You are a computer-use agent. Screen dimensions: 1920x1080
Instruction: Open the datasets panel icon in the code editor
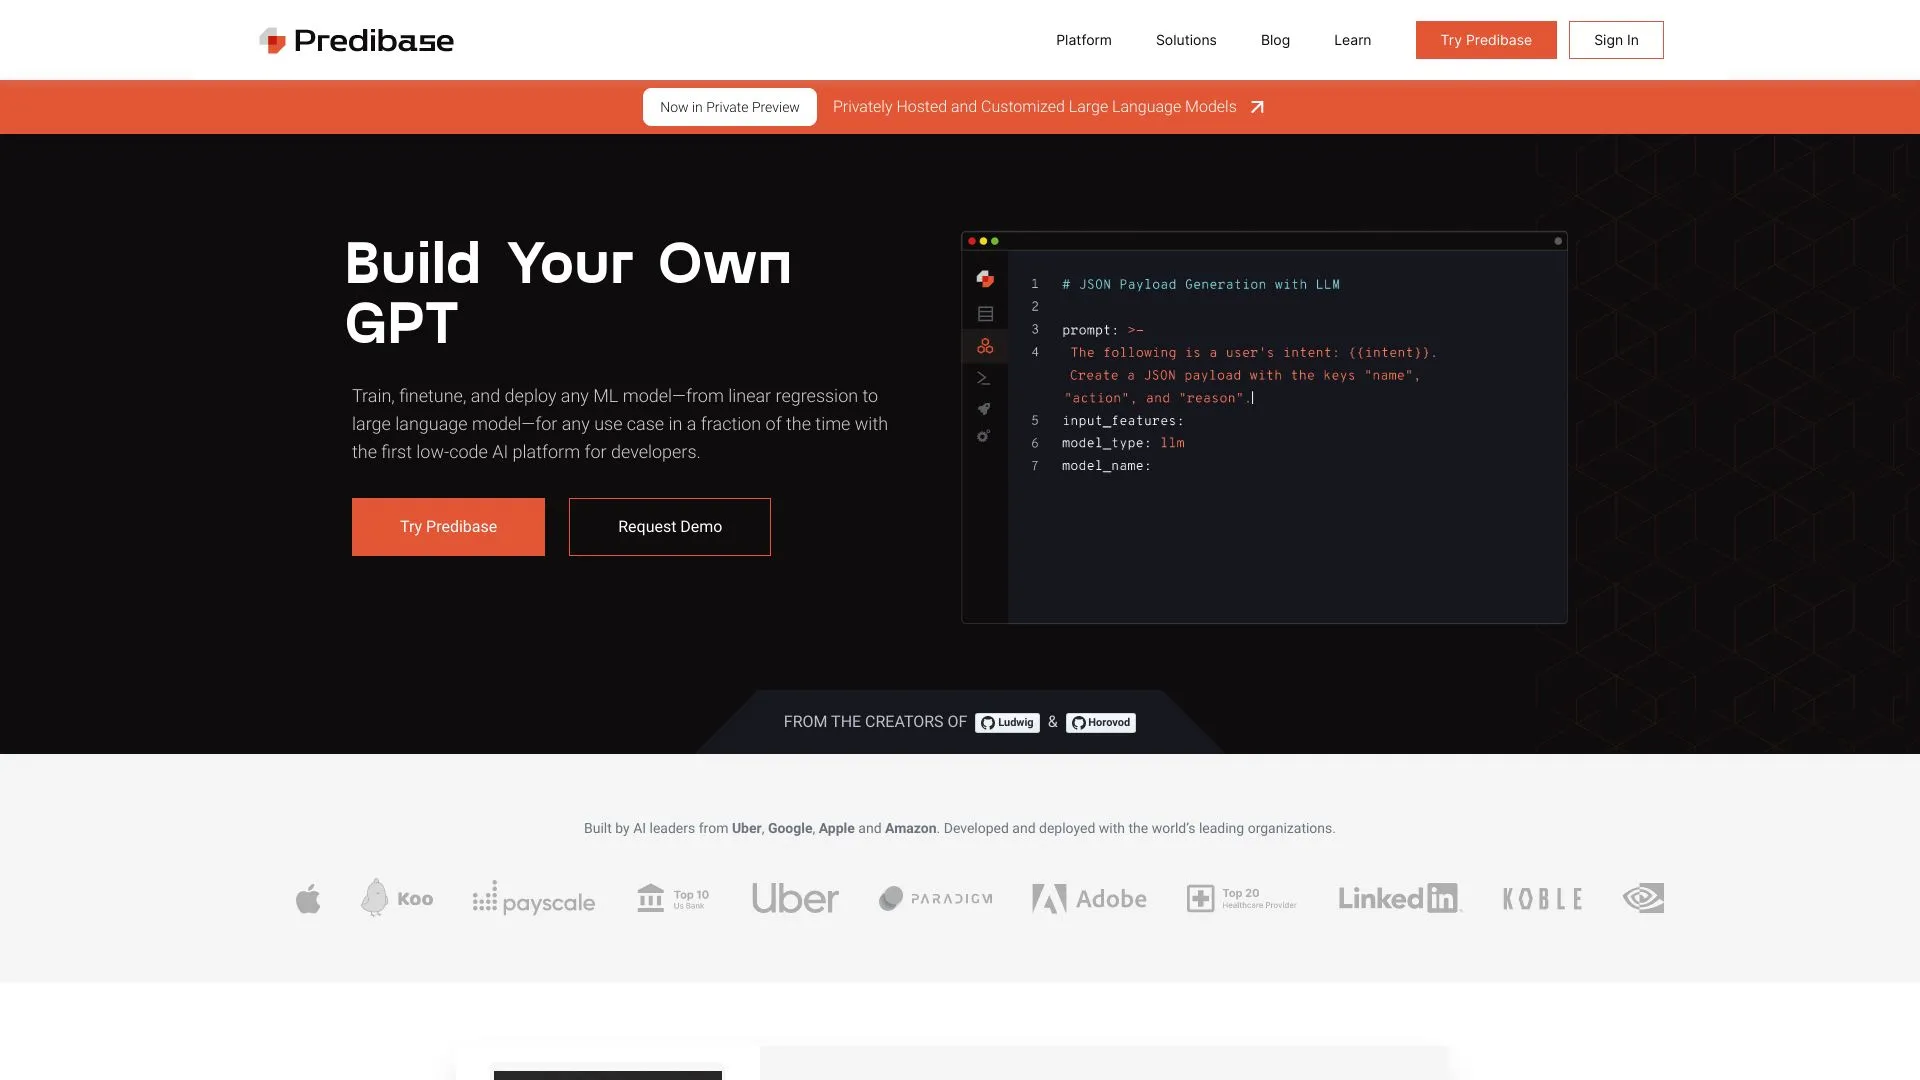[x=984, y=313]
